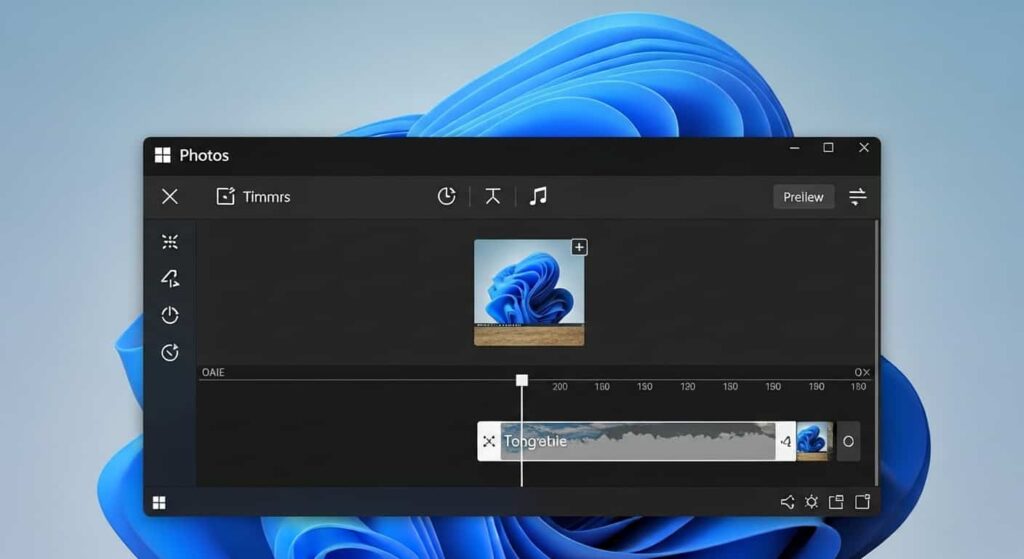Click the Photos app logo in title bar
The image size is (1024, 559).
click(x=163, y=155)
